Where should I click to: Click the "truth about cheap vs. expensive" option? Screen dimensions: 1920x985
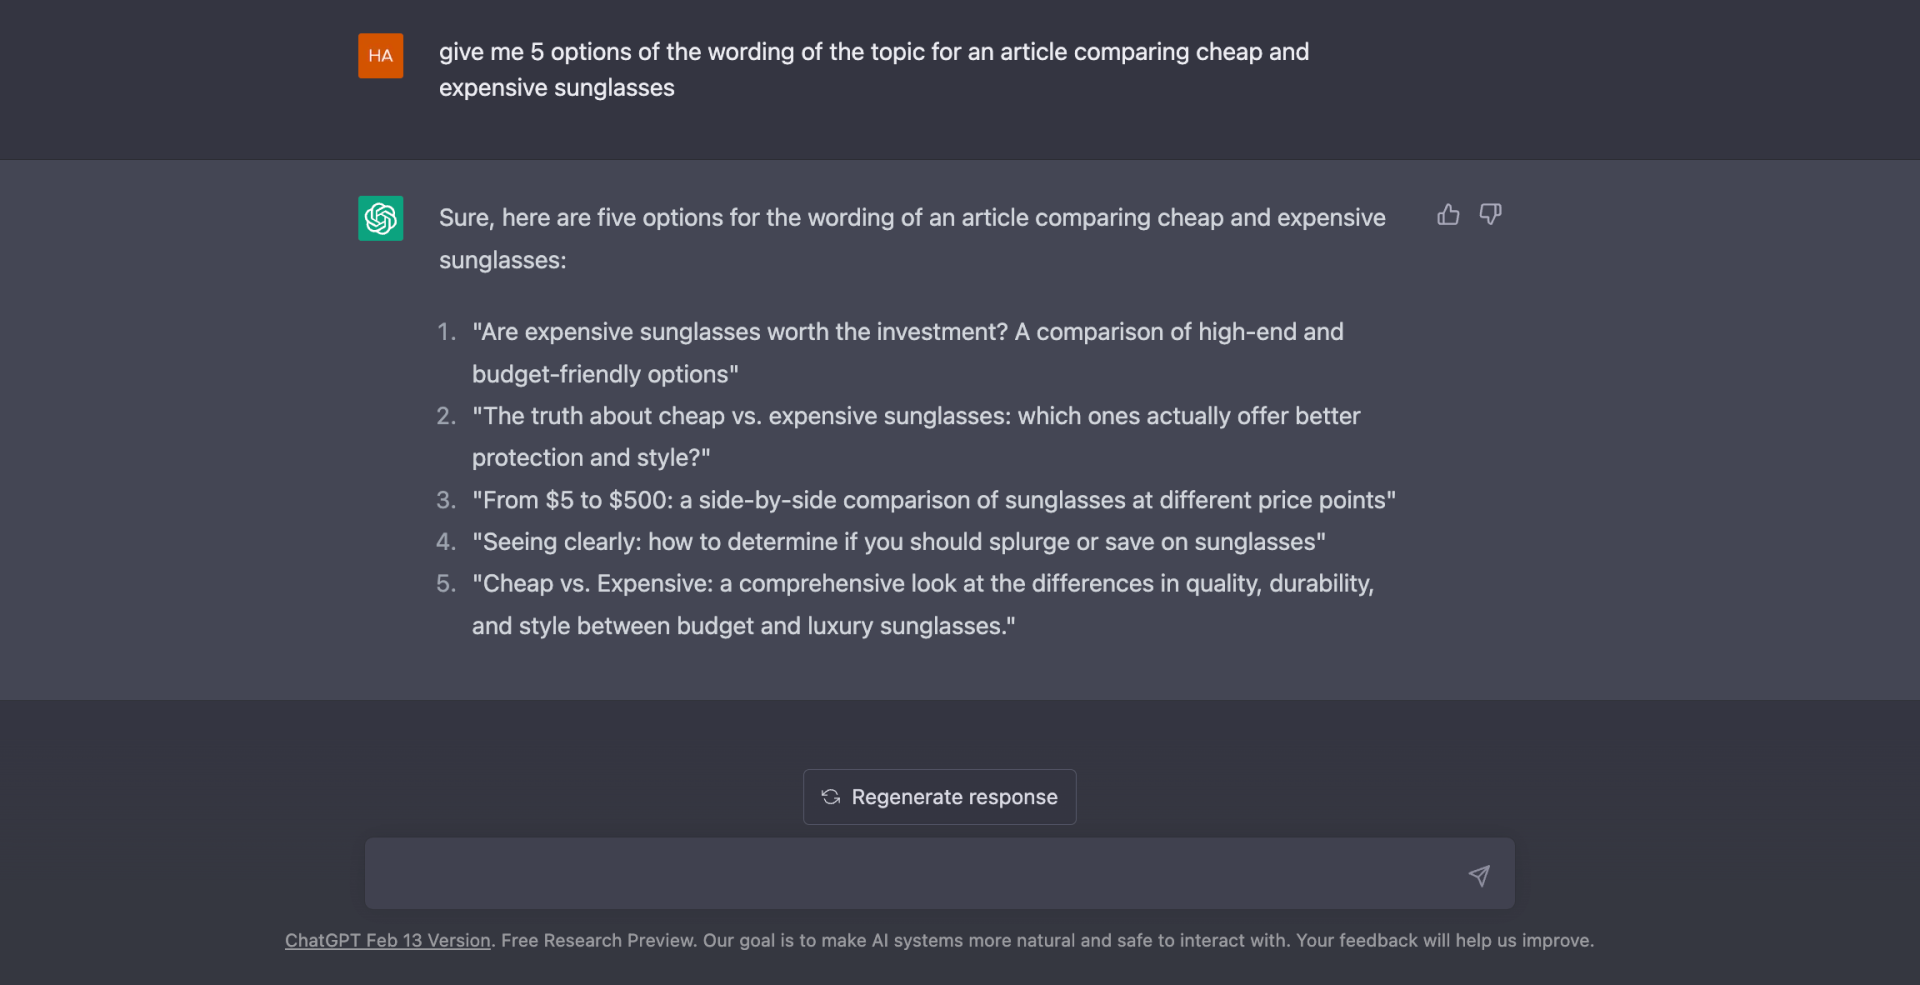[915, 436]
